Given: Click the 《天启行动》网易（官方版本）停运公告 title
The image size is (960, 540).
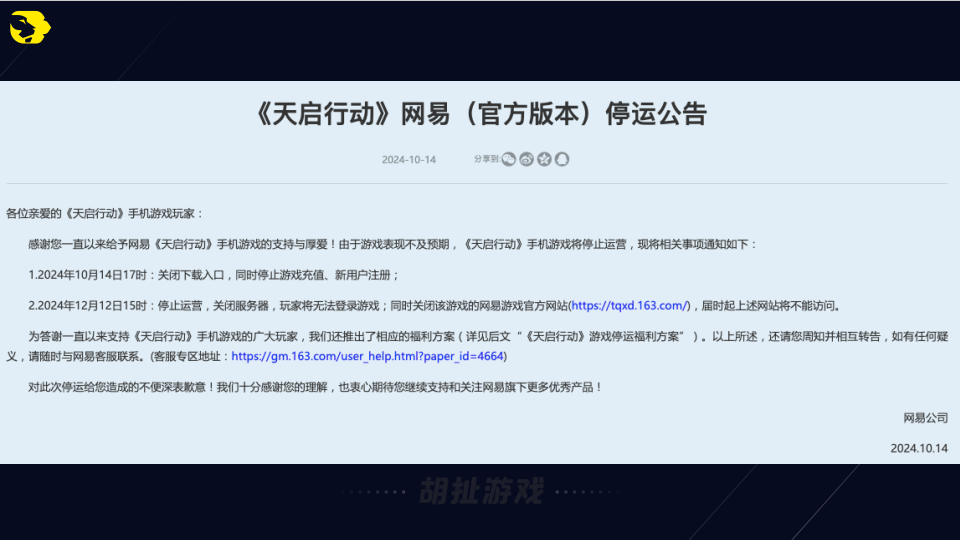Looking at the screenshot, I should 480,114.
